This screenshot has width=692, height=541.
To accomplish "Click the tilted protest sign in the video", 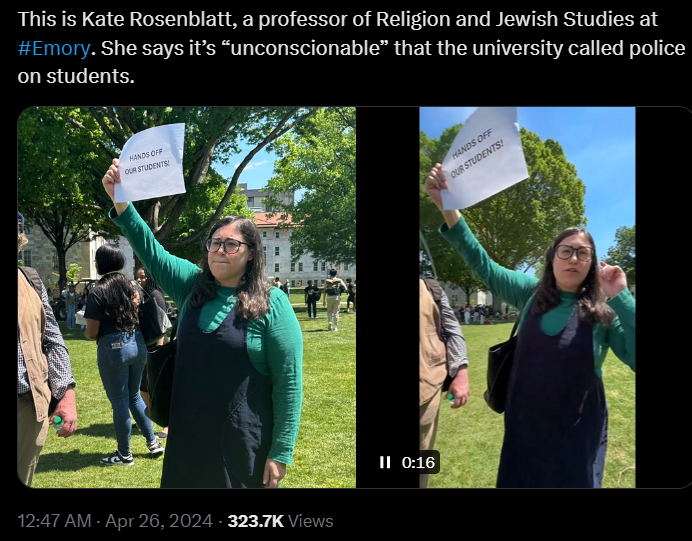I will pyautogui.click(x=482, y=157).
